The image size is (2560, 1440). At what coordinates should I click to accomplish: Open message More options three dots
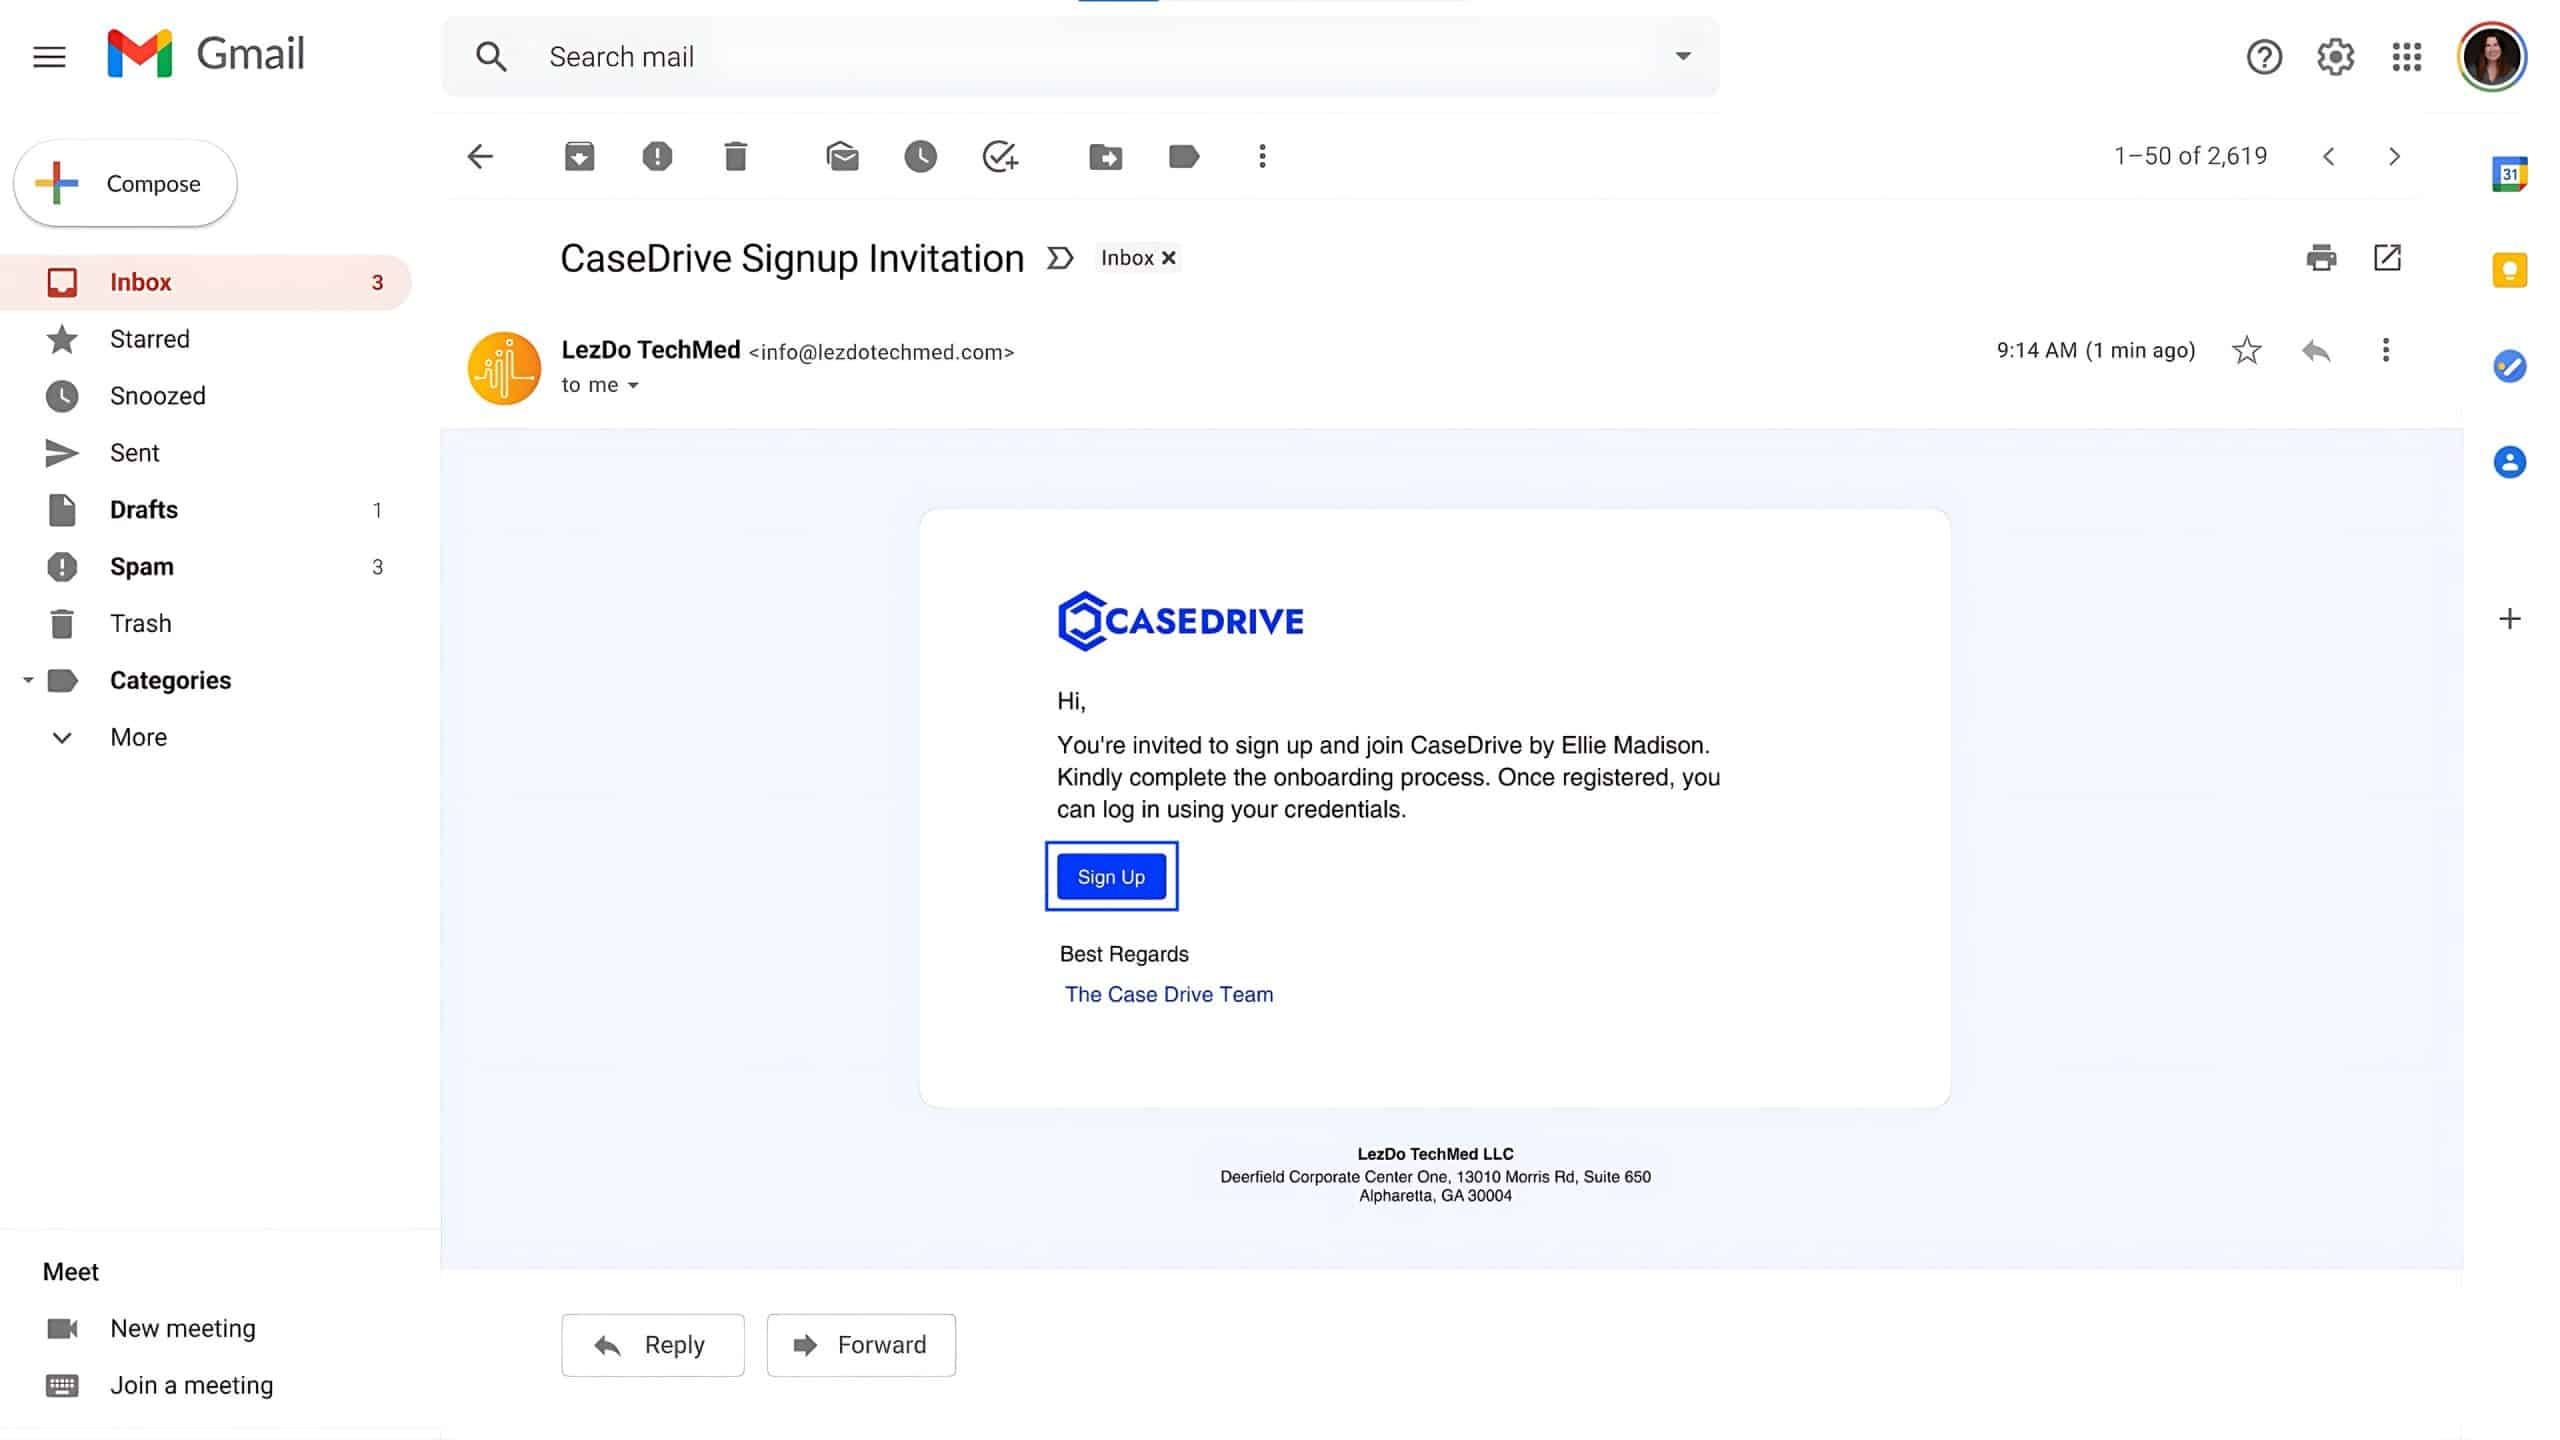tap(2386, 350)
